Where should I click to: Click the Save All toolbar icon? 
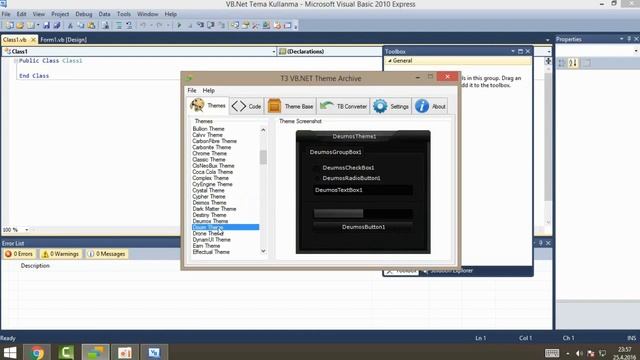(x=57, y=25)
